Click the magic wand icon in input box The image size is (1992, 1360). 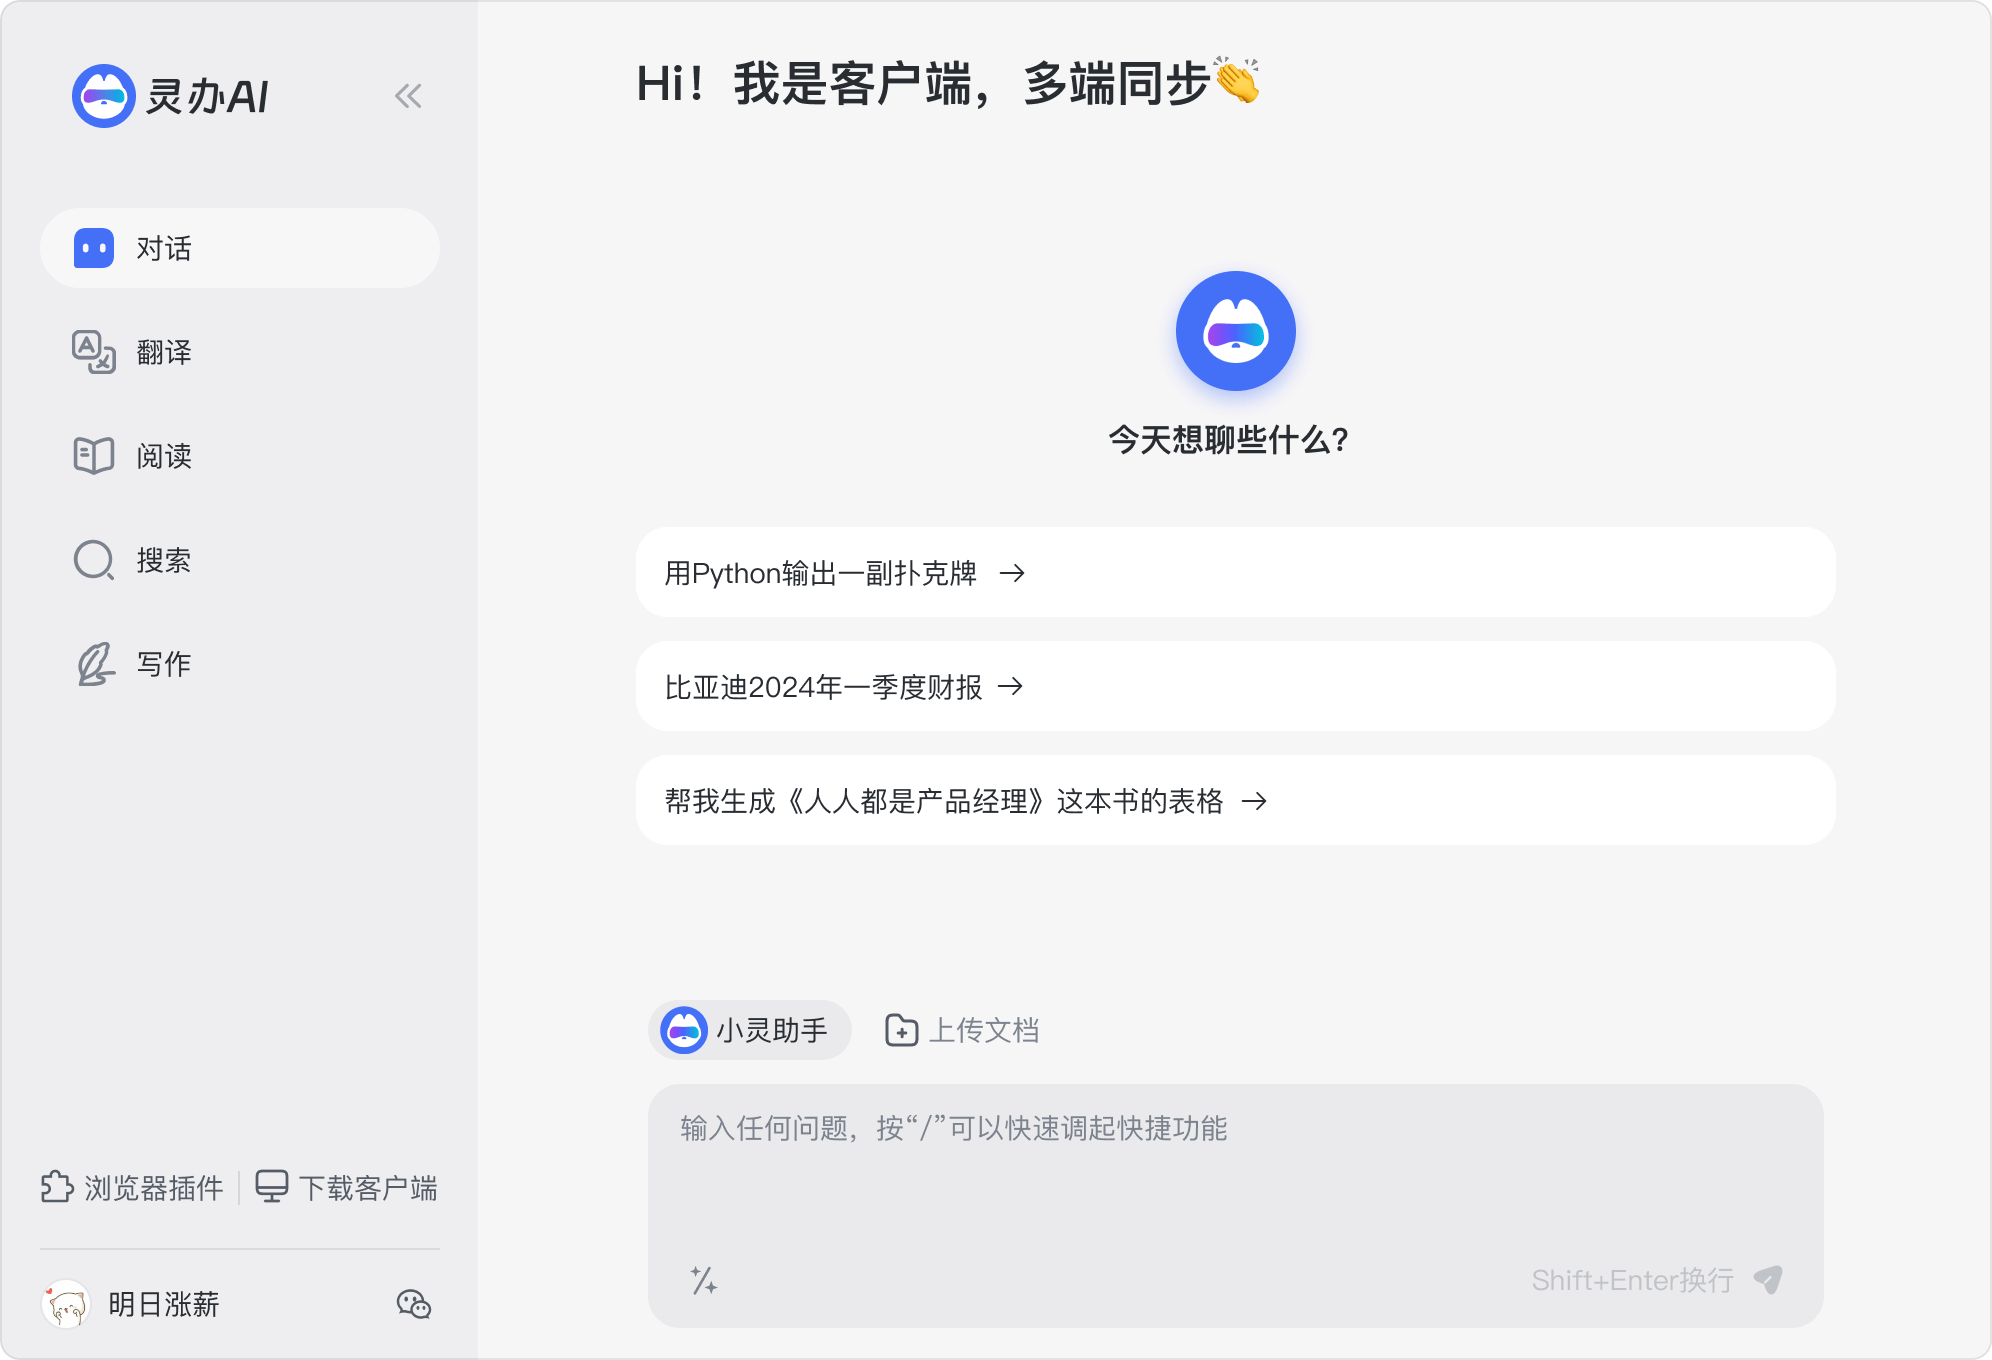705,1281
